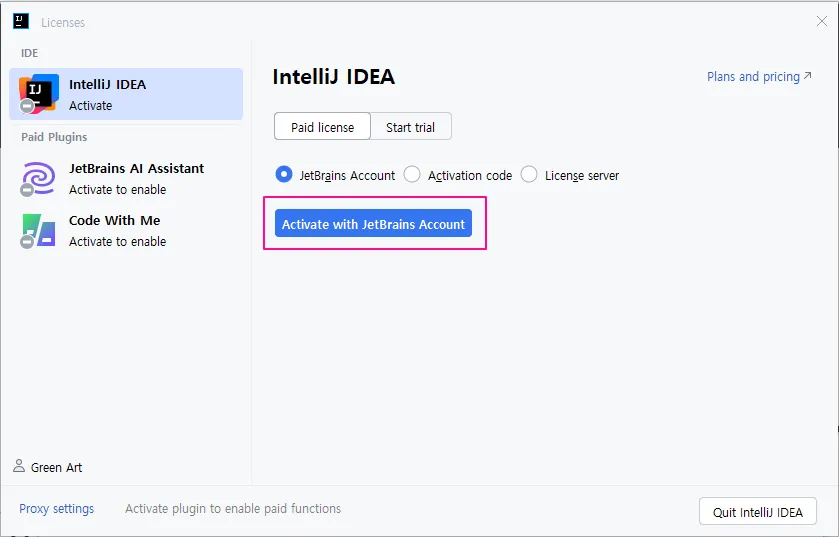Open Proxy settings link
The height and width of the screenshot is (537, 839).
pos(57,508)
